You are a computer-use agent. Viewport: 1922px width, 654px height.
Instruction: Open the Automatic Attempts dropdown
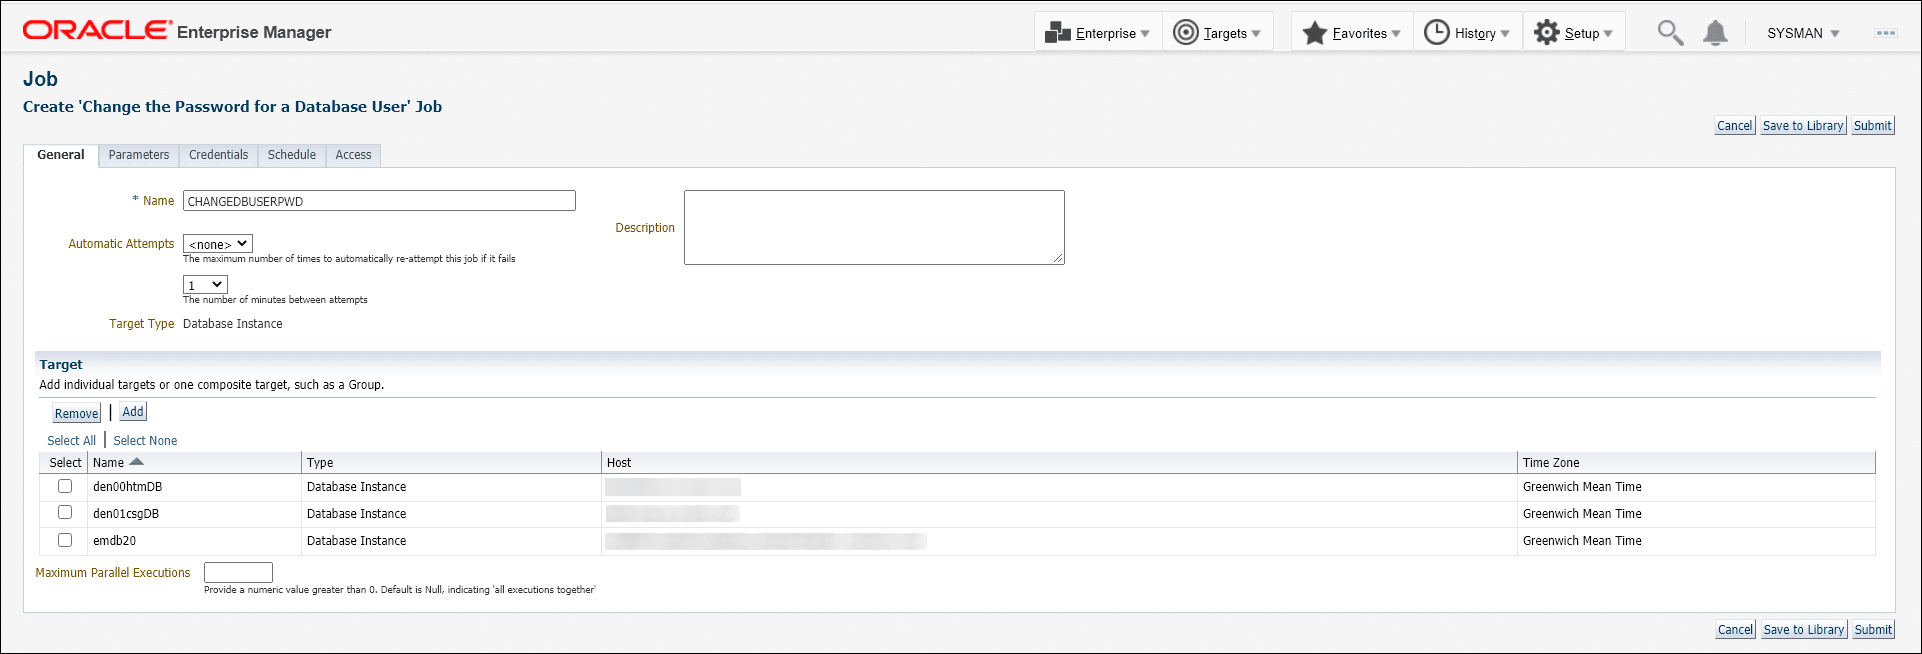[218, 244]
